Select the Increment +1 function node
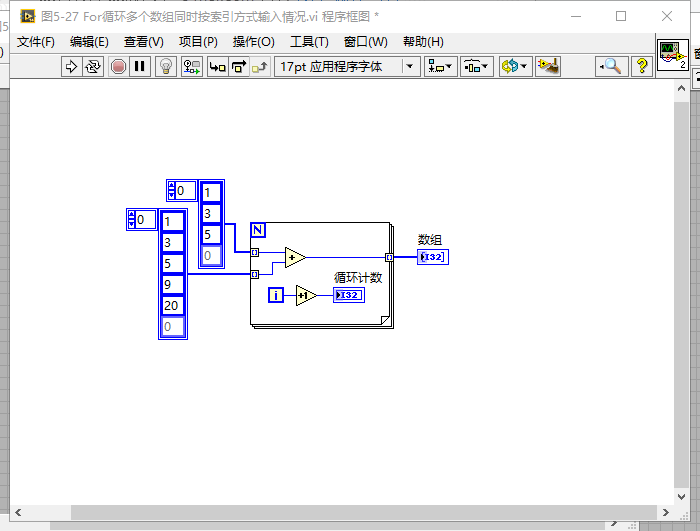Screen dimensions: 700x531 point(306,296)
